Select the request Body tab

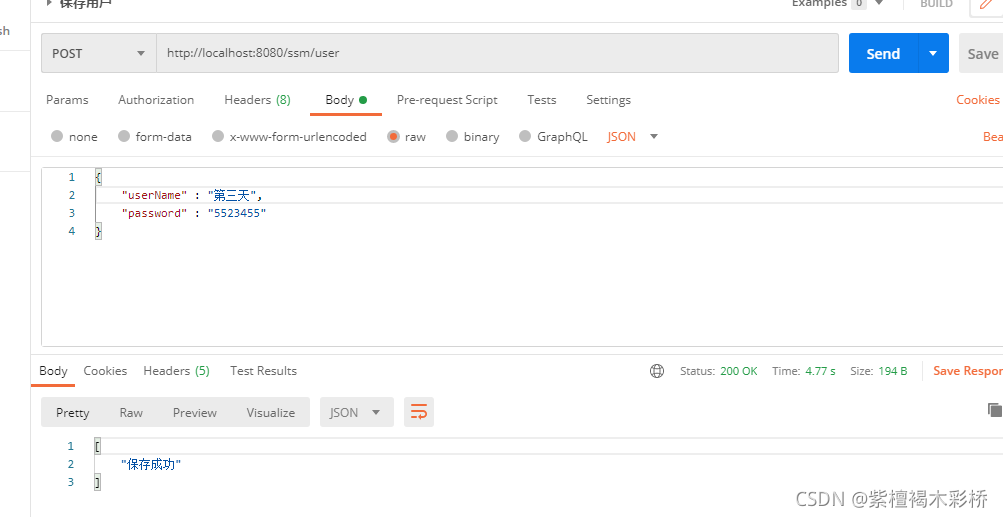coord(346,100)
